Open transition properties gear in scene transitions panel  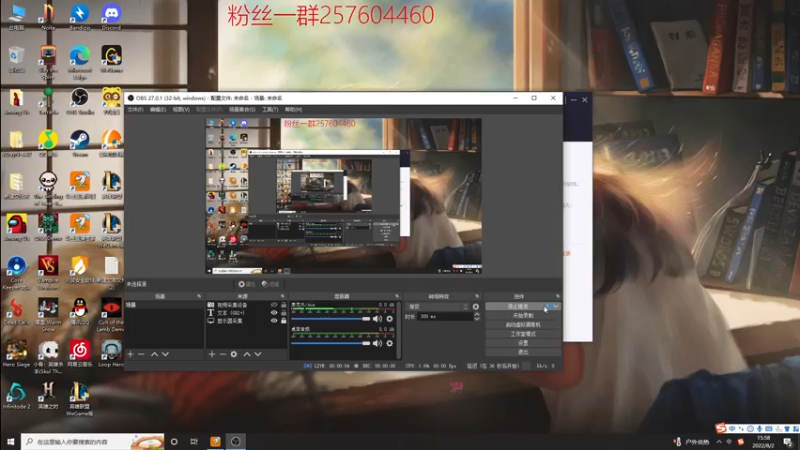tap(476, 307)
